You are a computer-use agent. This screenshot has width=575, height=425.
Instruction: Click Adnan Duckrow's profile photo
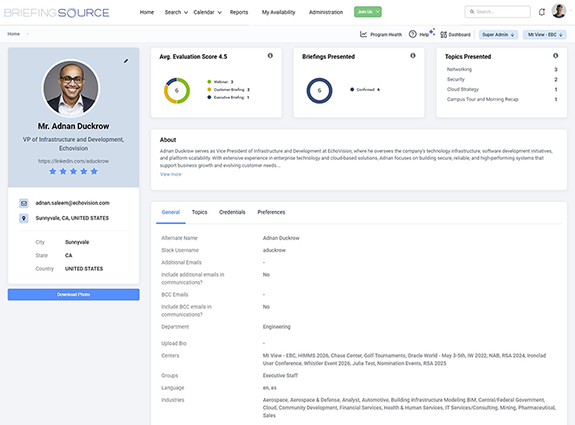[71, 88]
